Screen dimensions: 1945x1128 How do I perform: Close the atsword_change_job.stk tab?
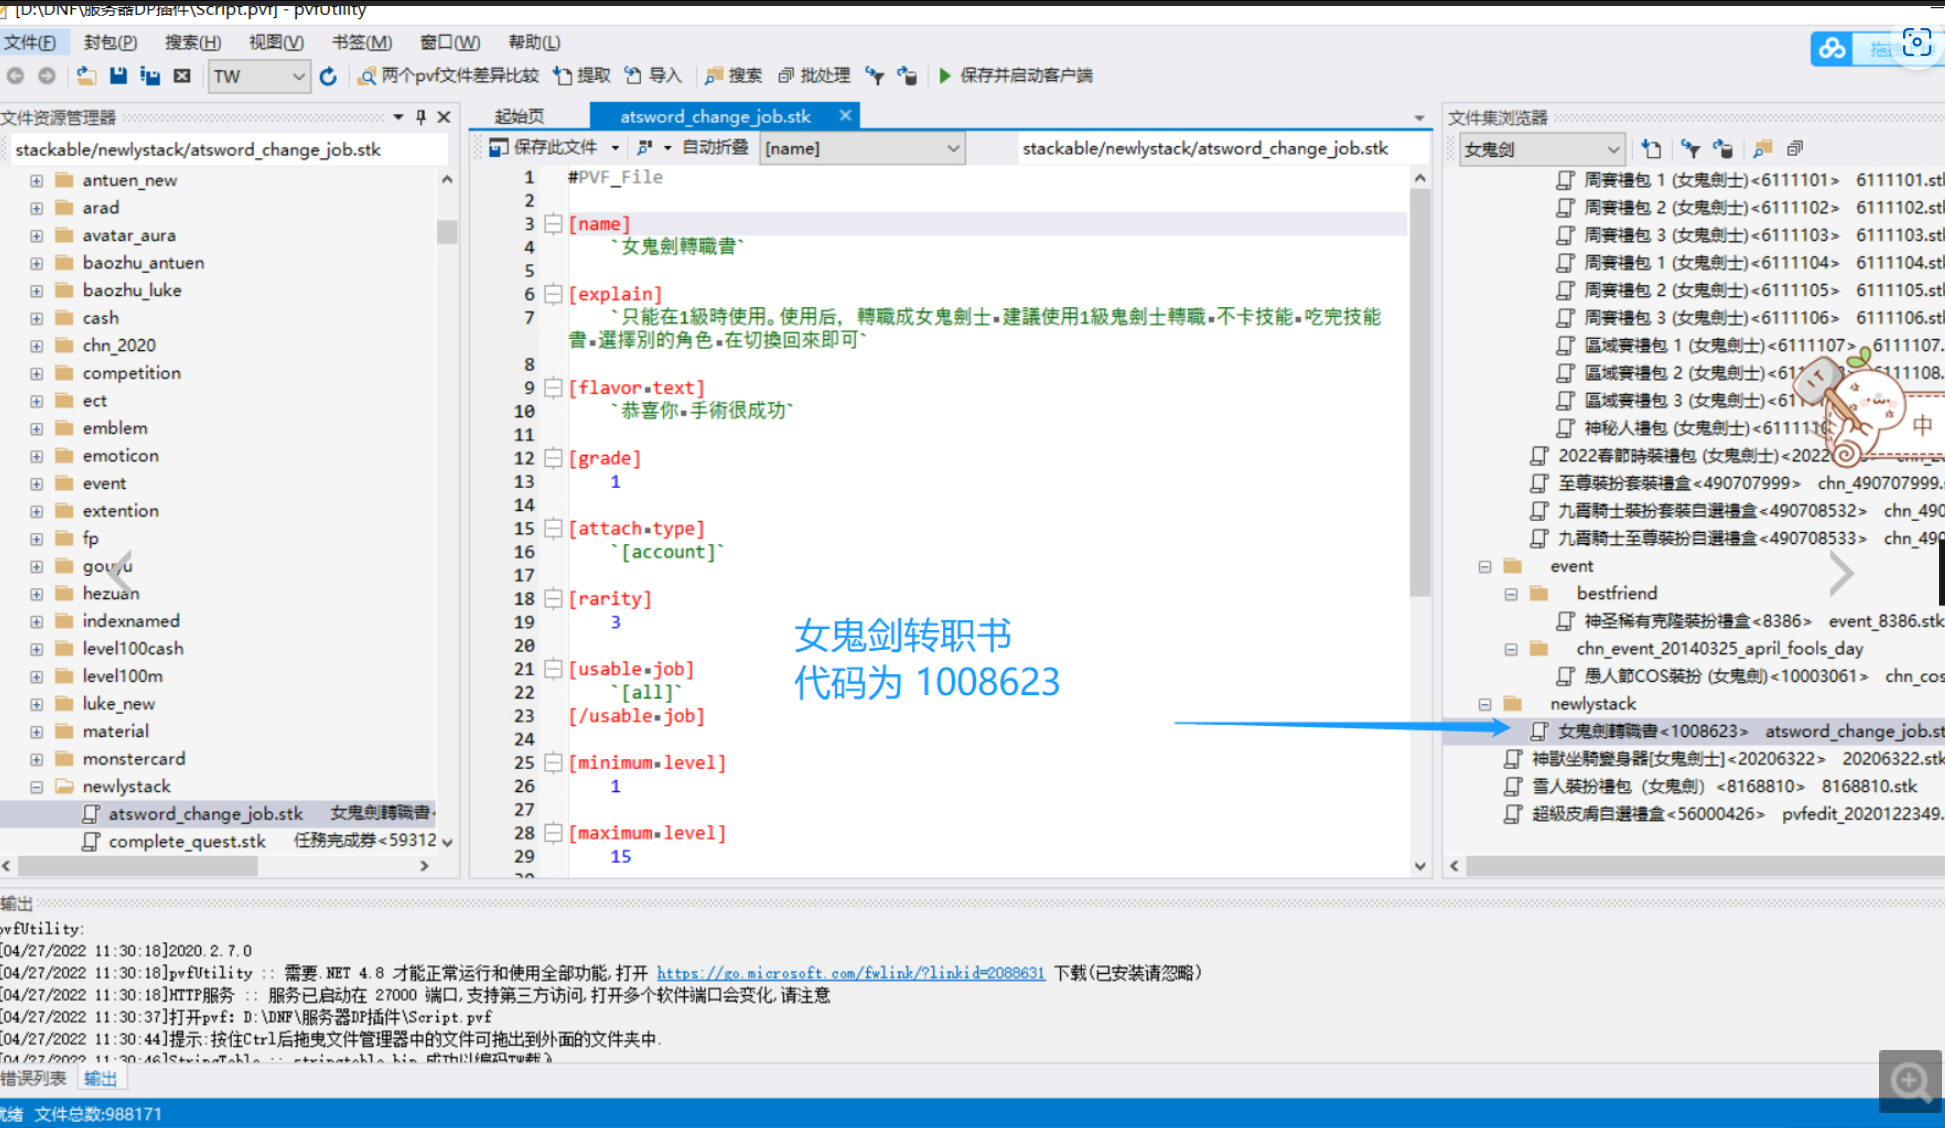coord(845,115)
